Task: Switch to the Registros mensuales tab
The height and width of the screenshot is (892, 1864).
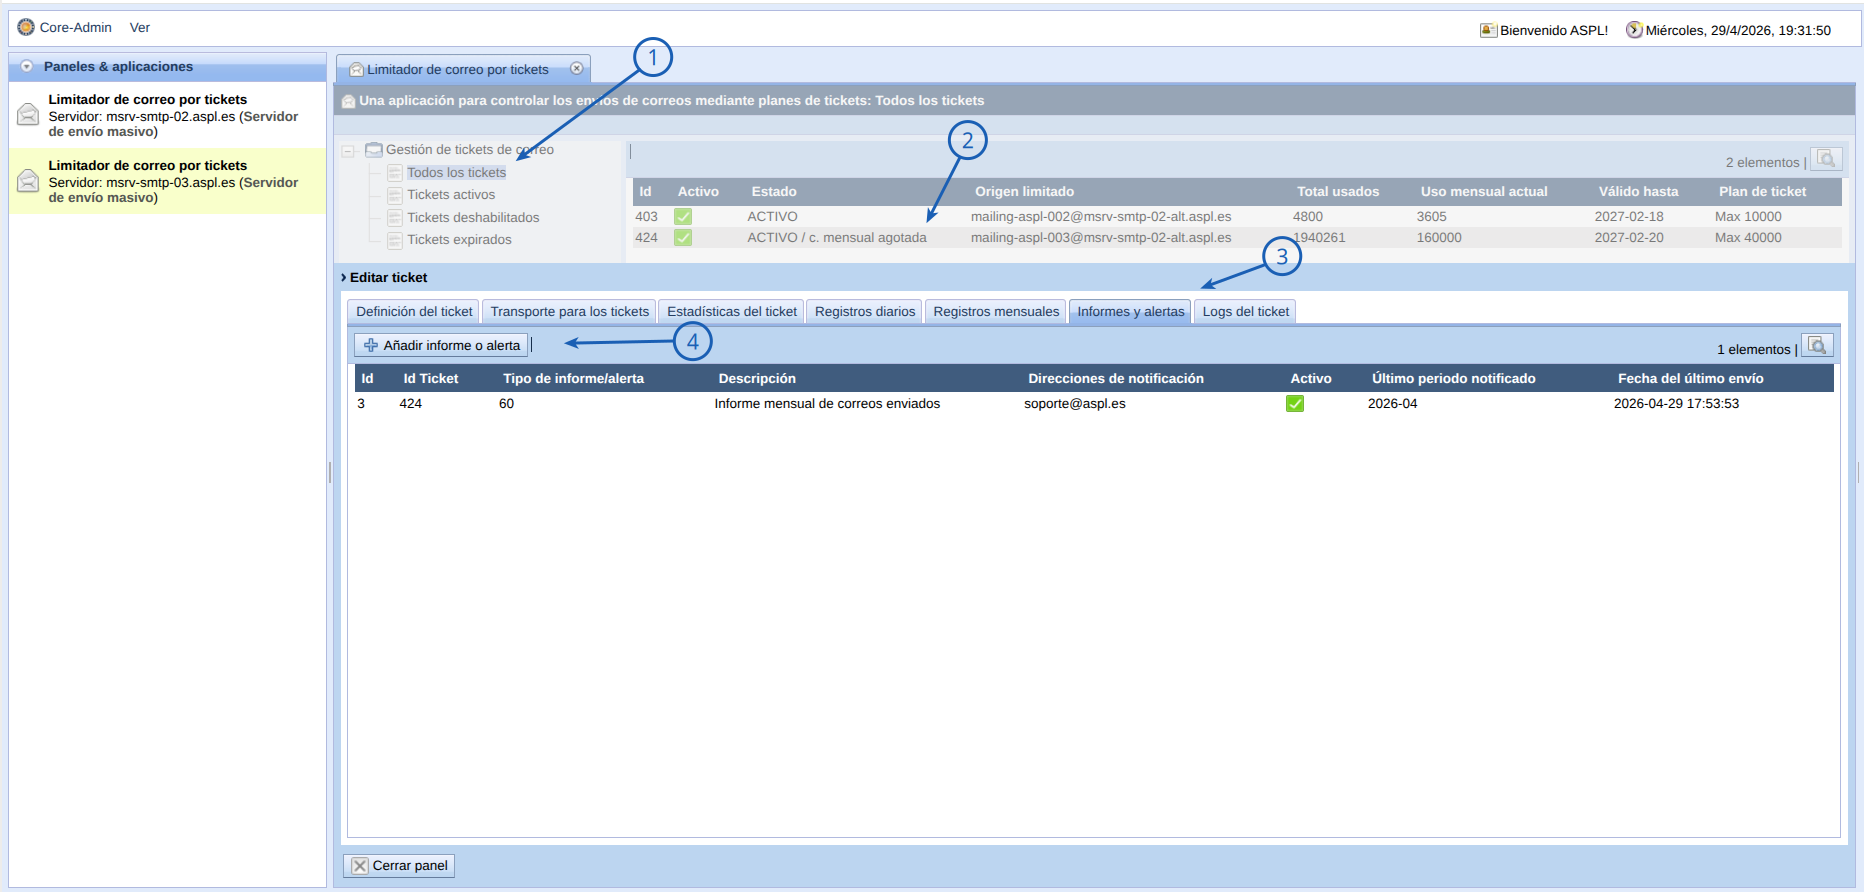Action: [x=996, y=312]
